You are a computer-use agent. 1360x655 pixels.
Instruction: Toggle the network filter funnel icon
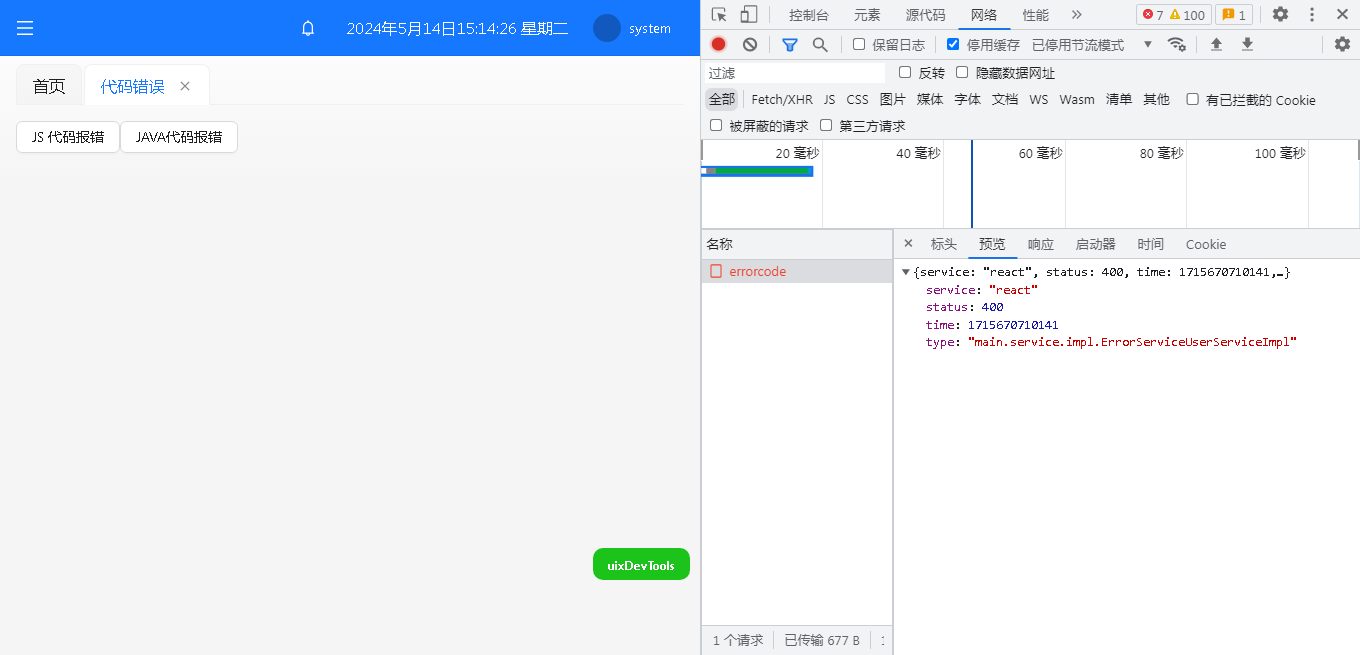(789, 44)
